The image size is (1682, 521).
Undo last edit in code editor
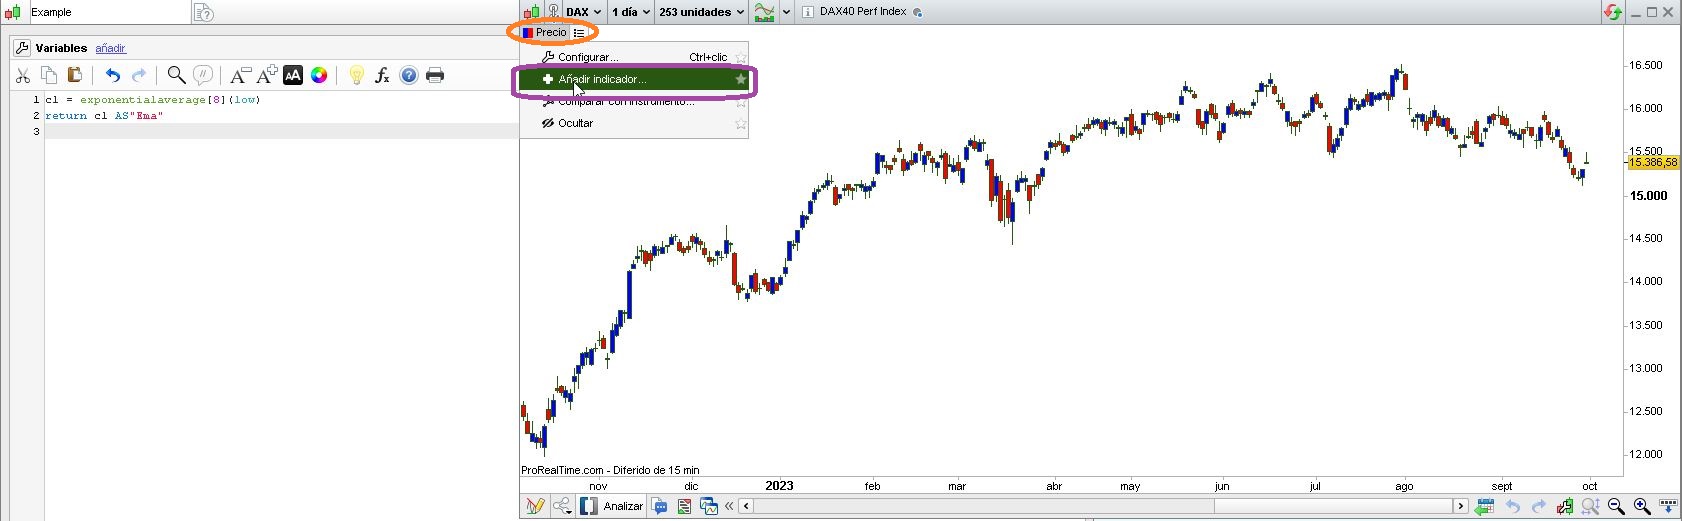pos(112,75)
